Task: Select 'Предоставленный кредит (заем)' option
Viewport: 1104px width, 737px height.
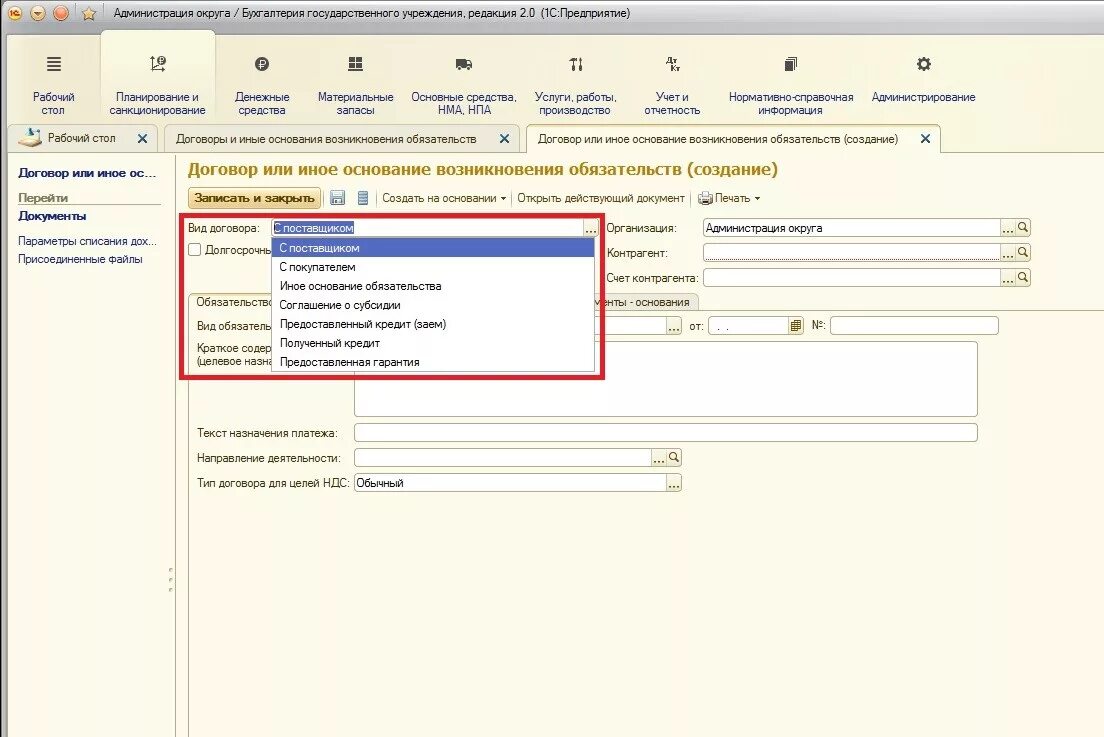Action: pyautogui.click(x=433, y=324)
